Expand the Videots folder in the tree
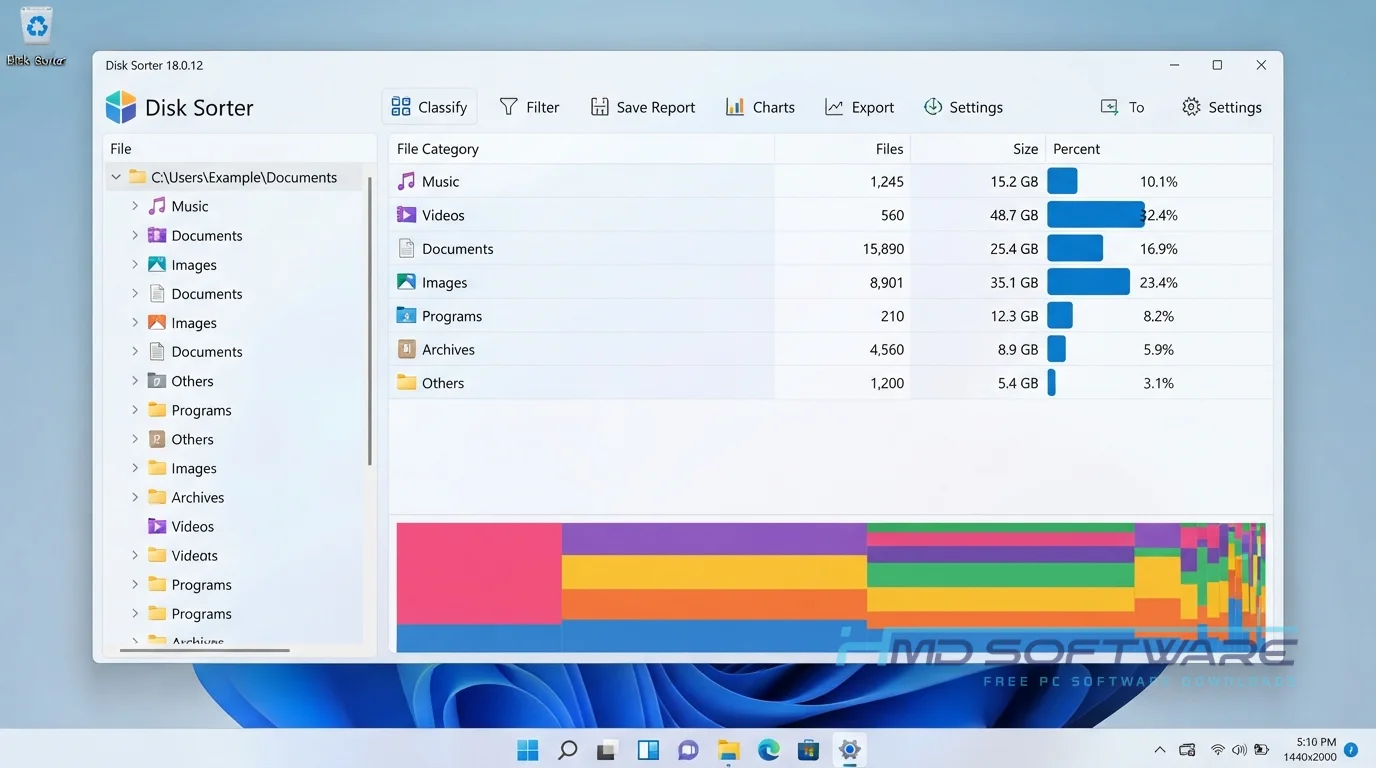This screenshot has width=1376, height=768. 135,555
